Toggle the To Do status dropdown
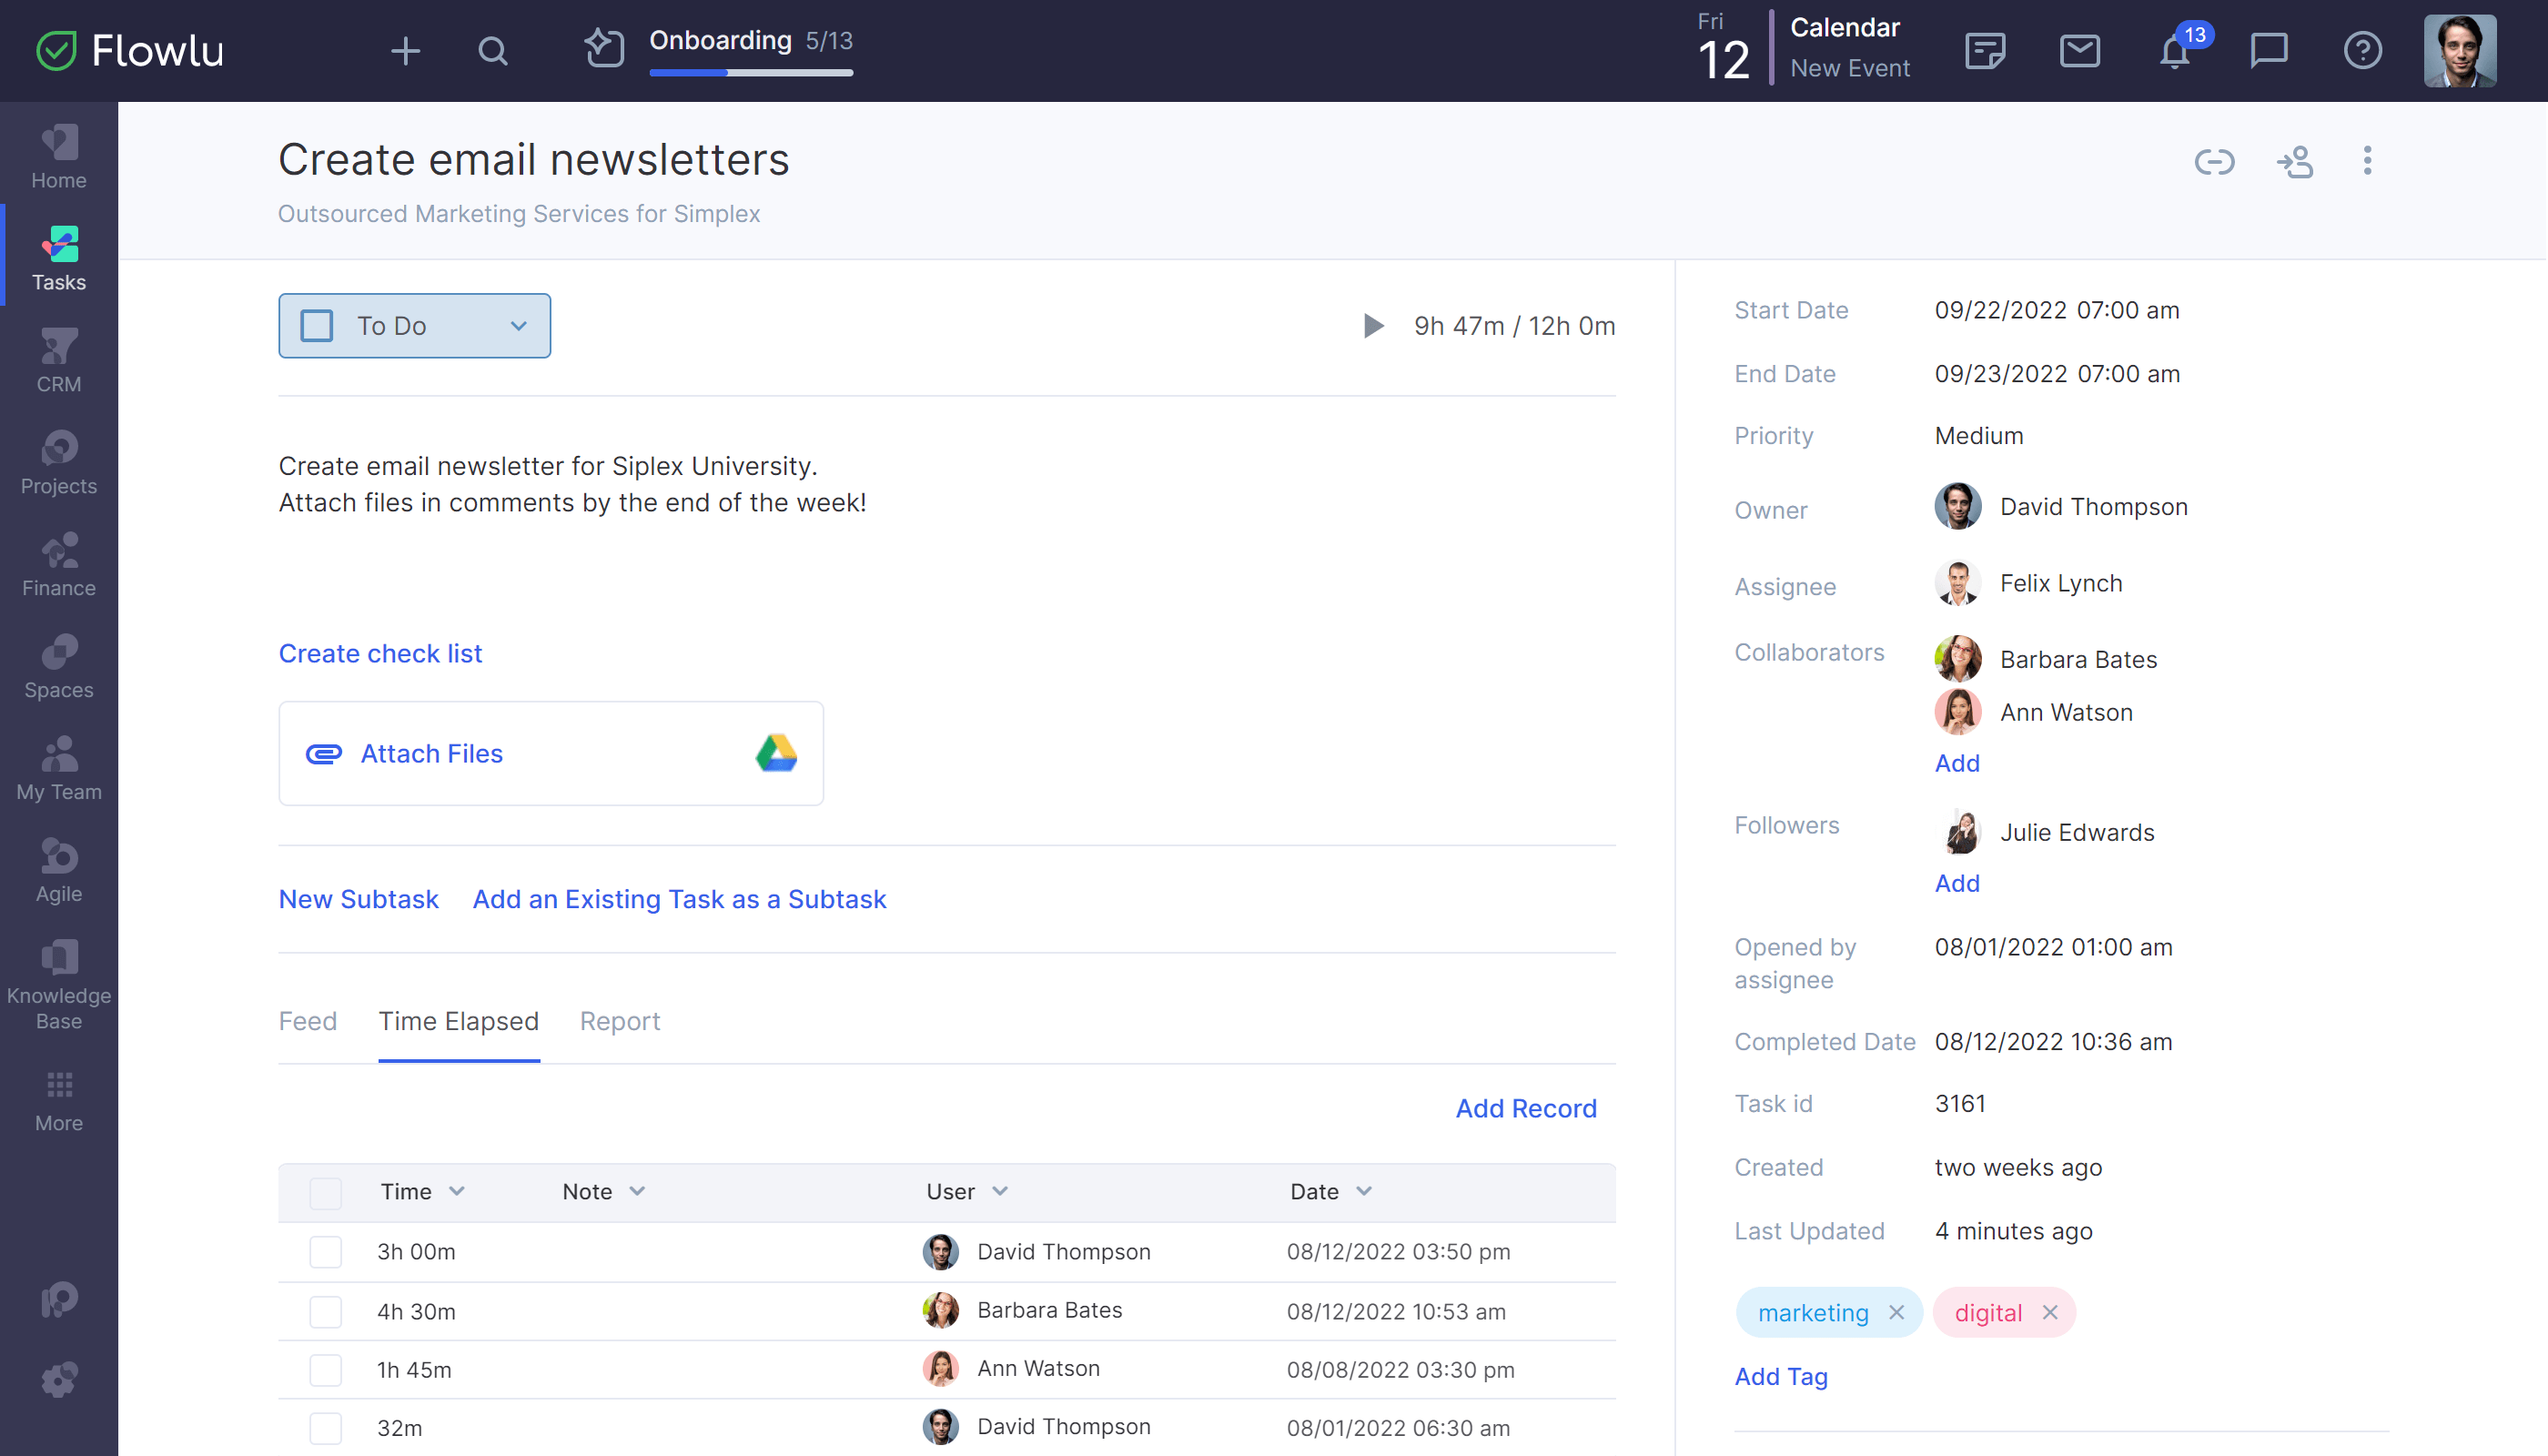 [518, 326]
